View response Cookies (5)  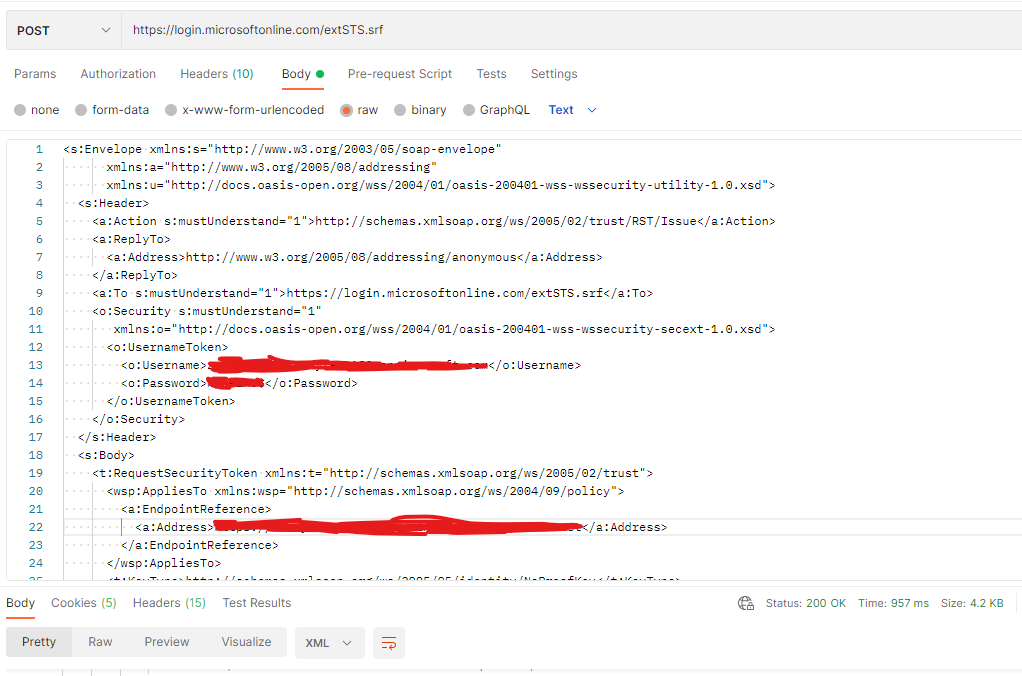click(x=83, y=602)
